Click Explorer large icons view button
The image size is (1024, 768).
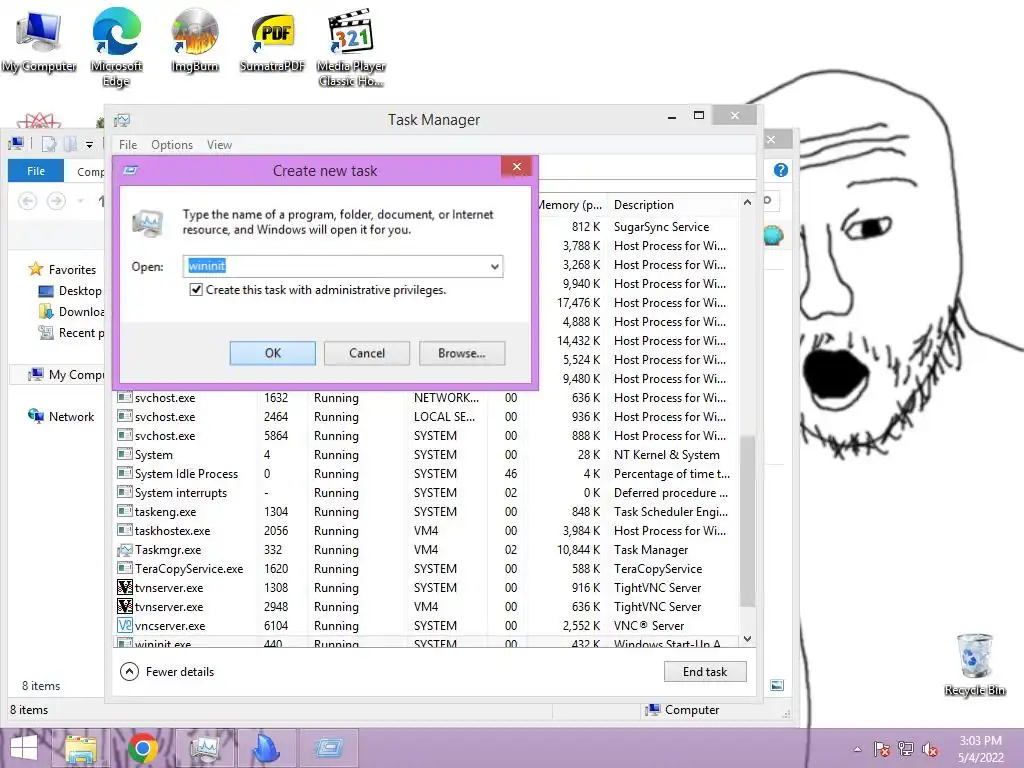776,685
